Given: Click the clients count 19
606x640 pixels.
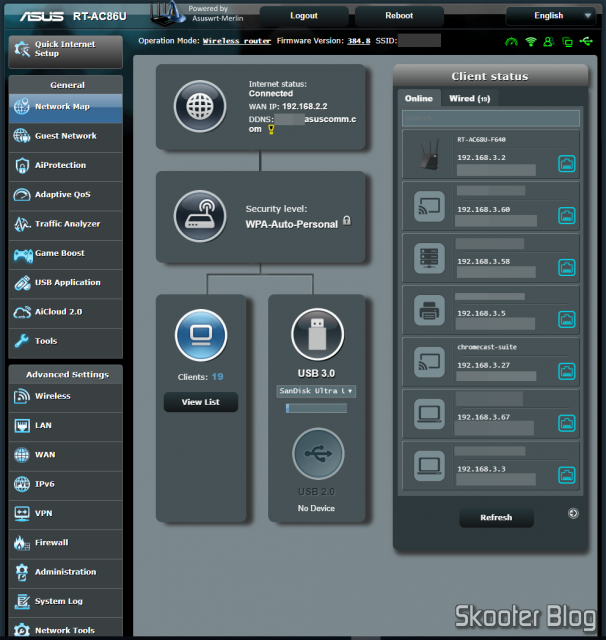Looking at the screenshot, I should click(x=217, y=377).
